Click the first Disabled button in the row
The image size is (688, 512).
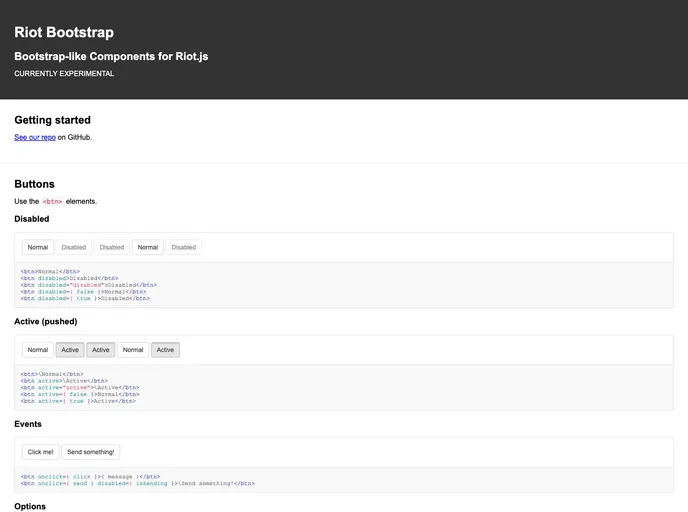[x=74, y=247]
